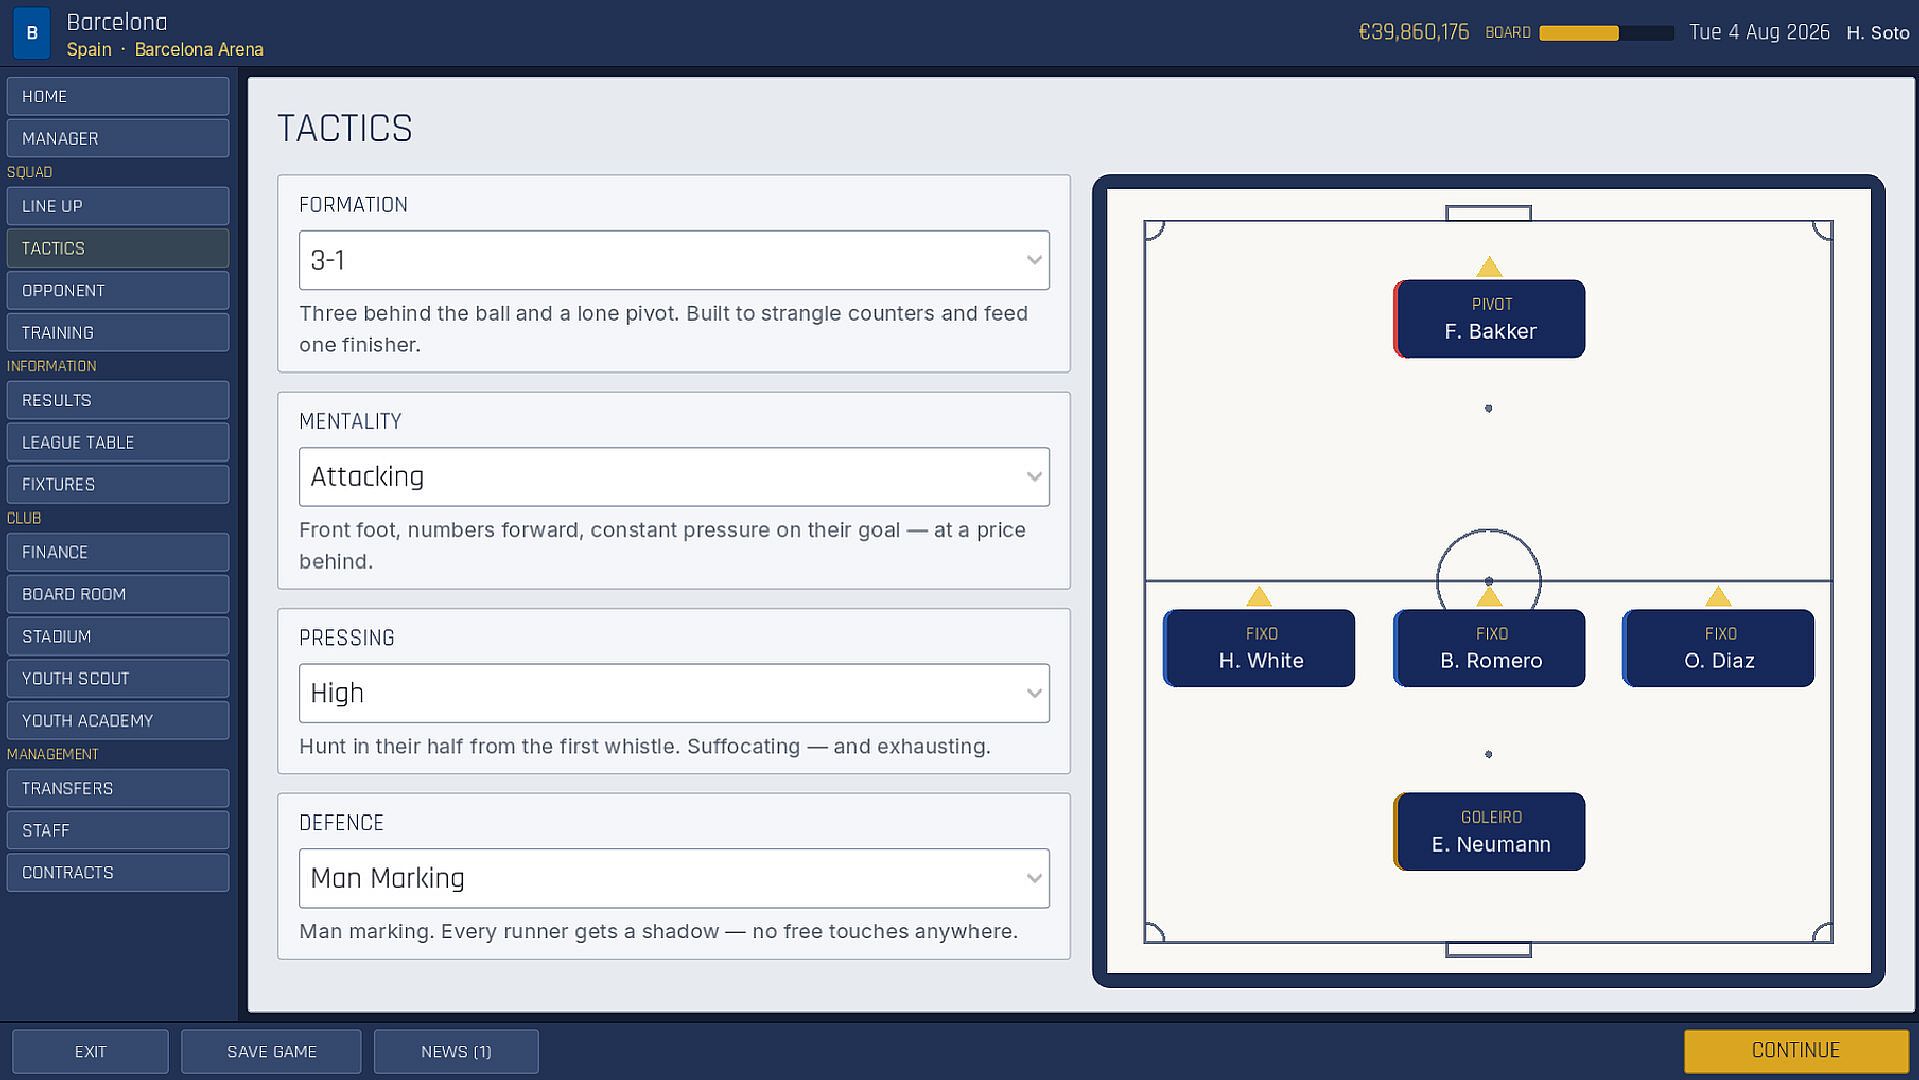Click the yellow arrow above F. Bakker
The height and width of the screenshot is (1080, 1919).
coord(1488,267)
